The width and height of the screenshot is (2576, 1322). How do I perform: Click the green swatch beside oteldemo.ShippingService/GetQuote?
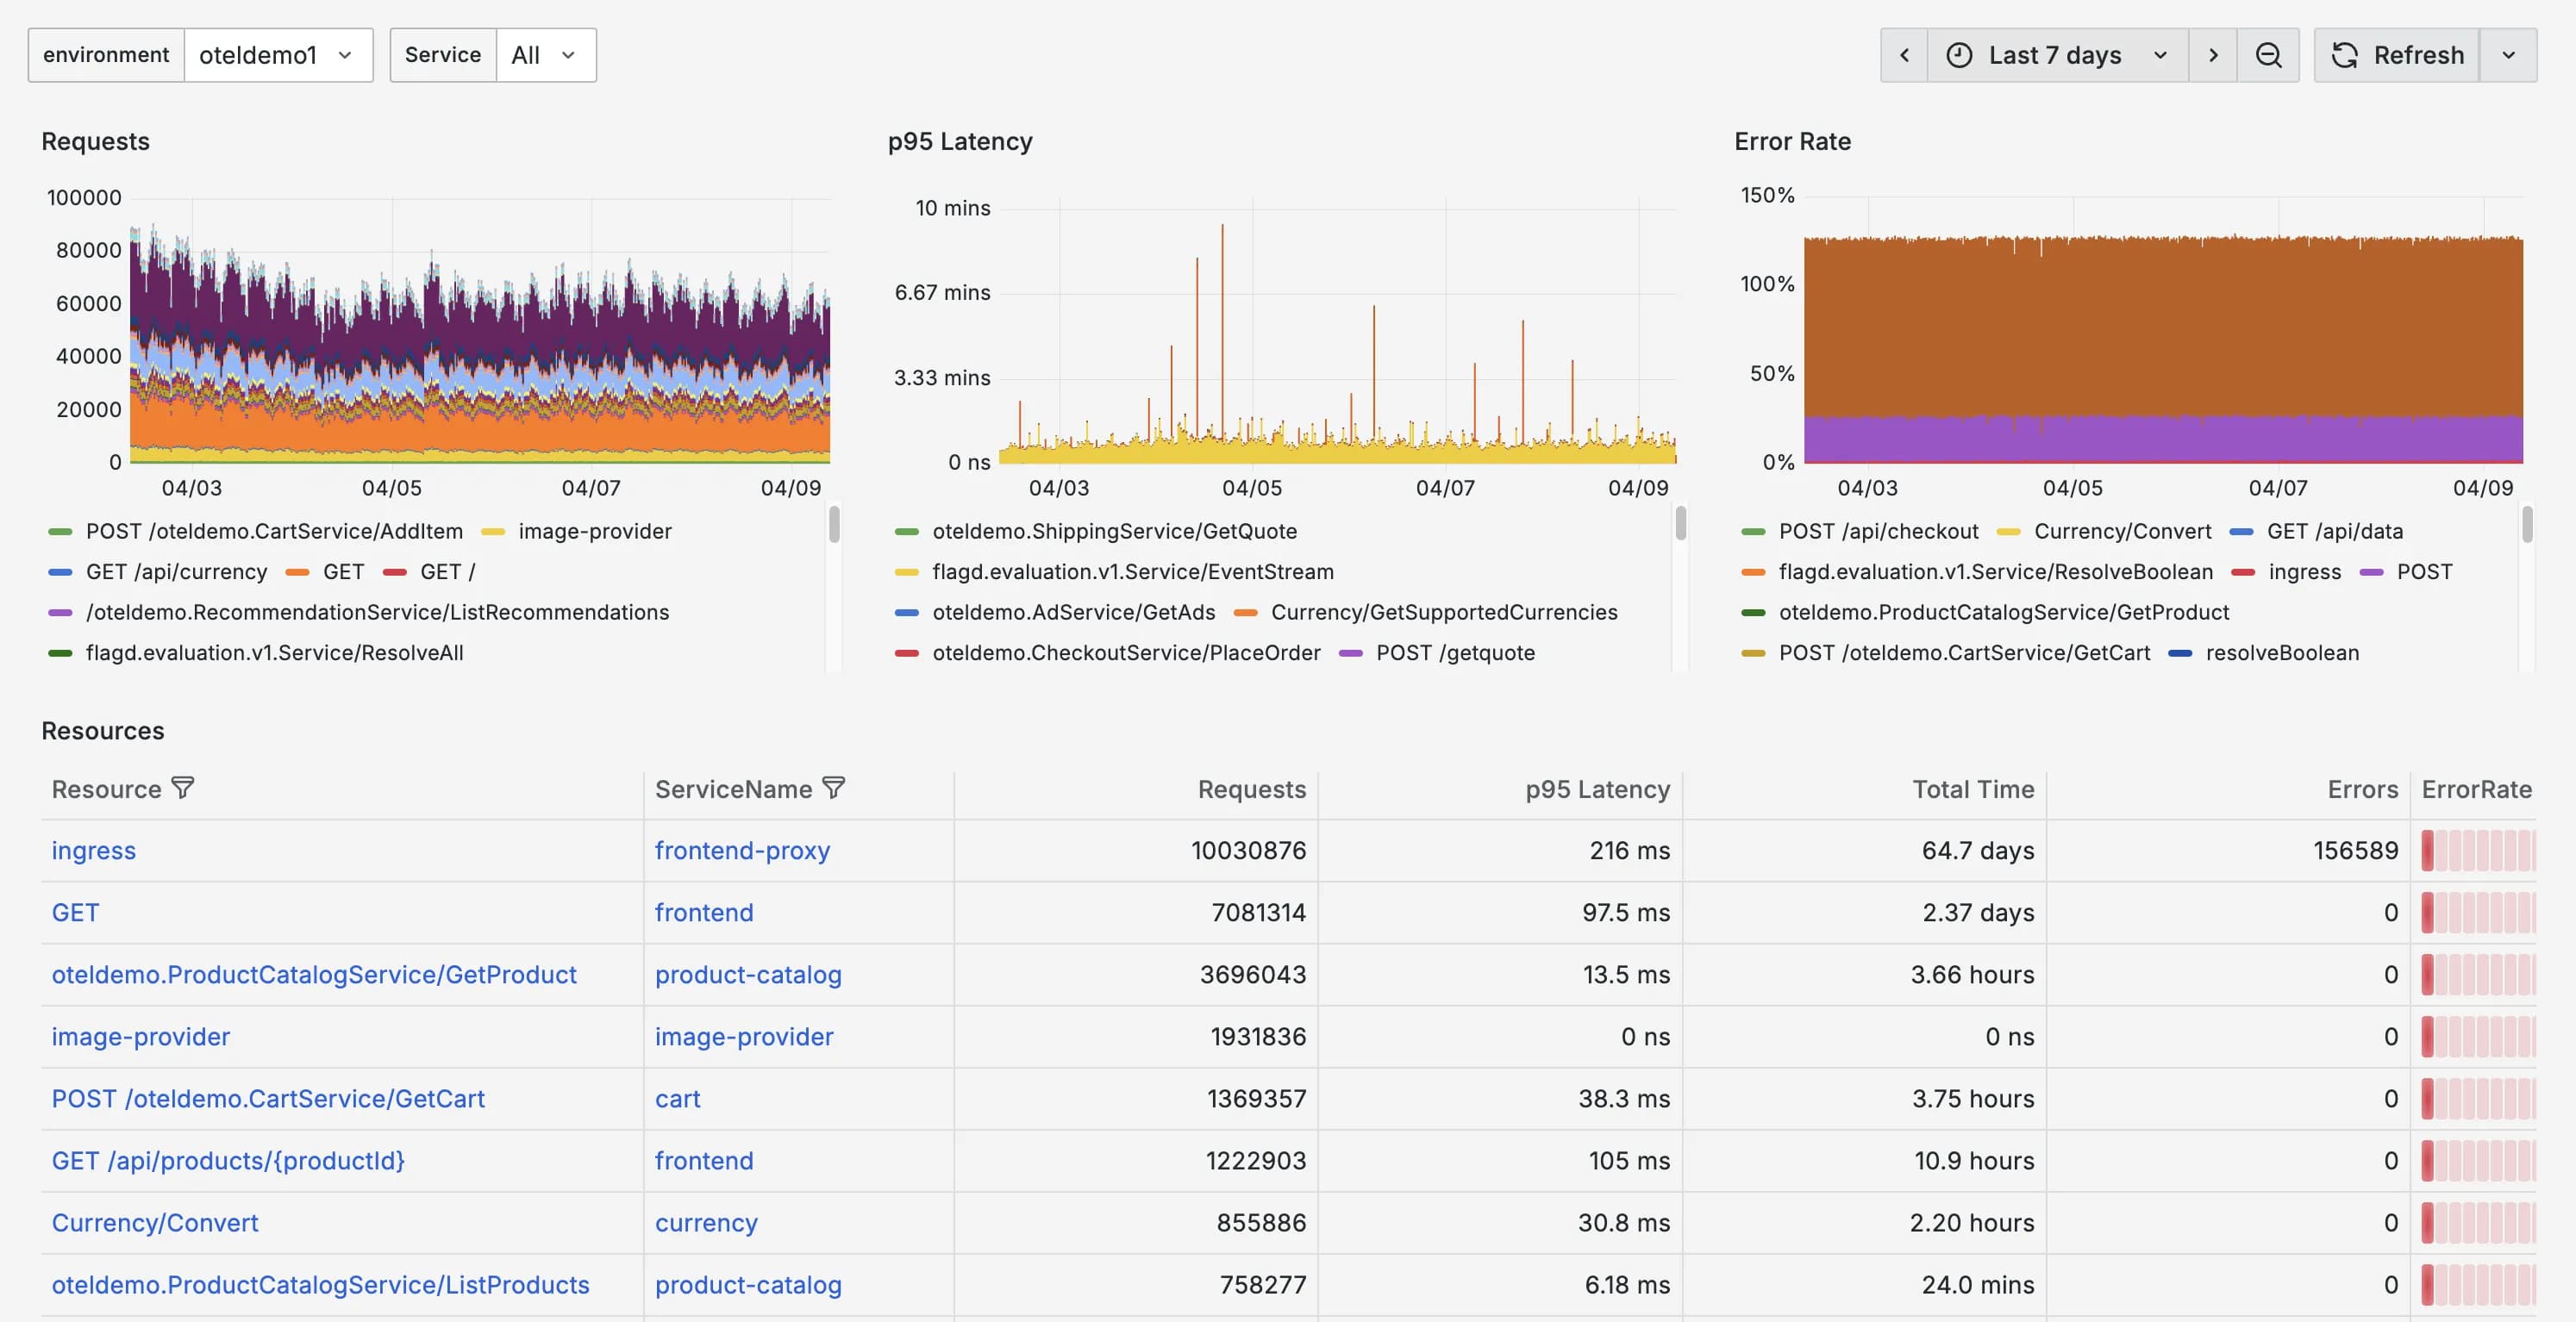click(x=908, y=531)
